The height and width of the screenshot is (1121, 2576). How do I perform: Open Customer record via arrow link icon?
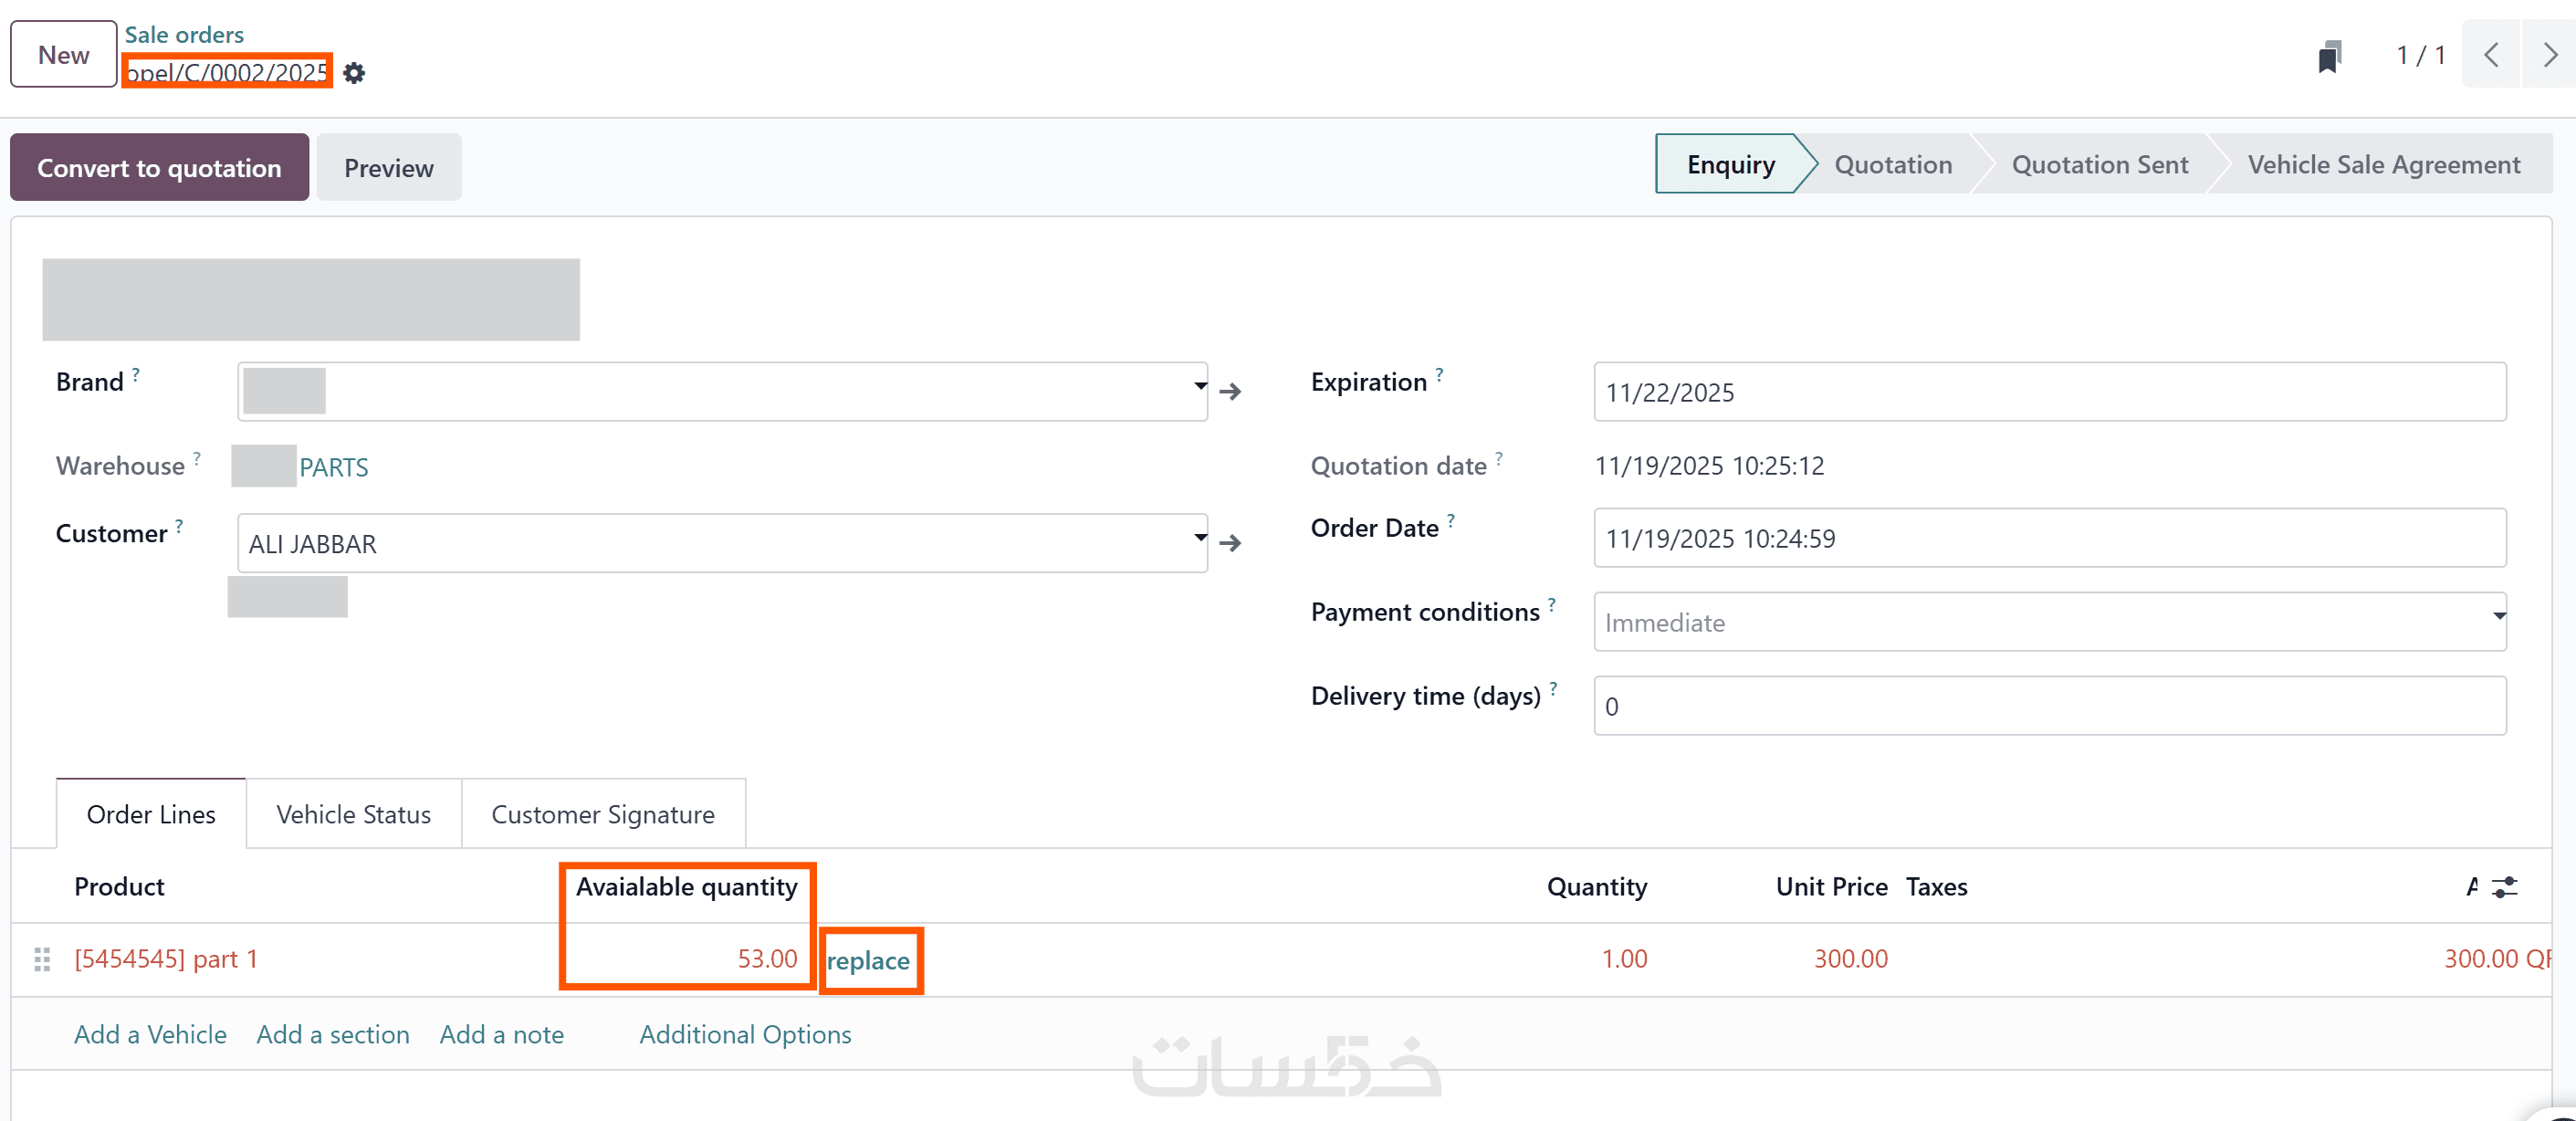[1230, 543]
